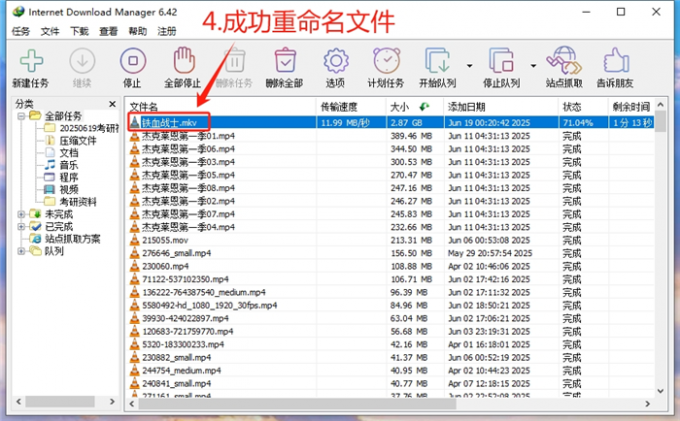Viewport: 680px width, 421px height.
Task: Click the file list horizontal scrollbar right arrow
Action: [x=647, y=404]
